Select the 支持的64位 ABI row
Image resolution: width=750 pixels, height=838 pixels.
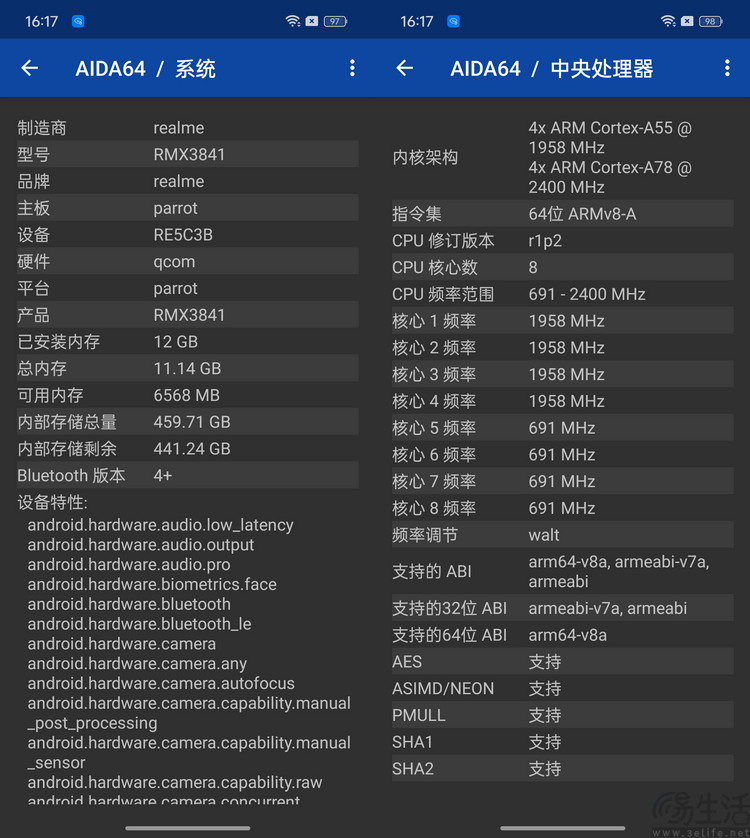coord(563,634)
